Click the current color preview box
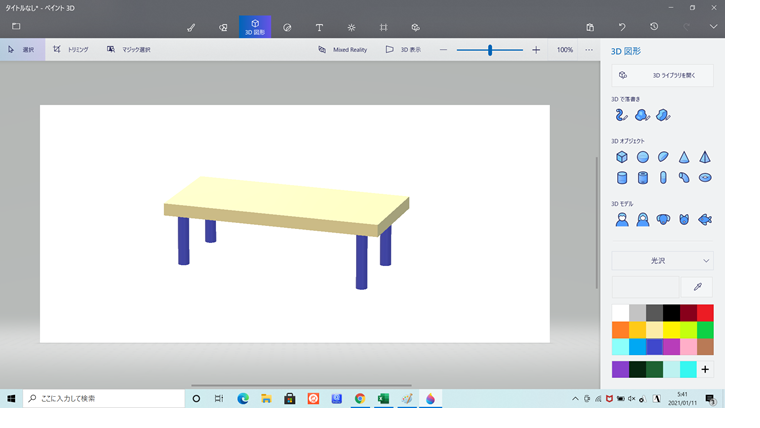The image size is (760, 428). 645,287
